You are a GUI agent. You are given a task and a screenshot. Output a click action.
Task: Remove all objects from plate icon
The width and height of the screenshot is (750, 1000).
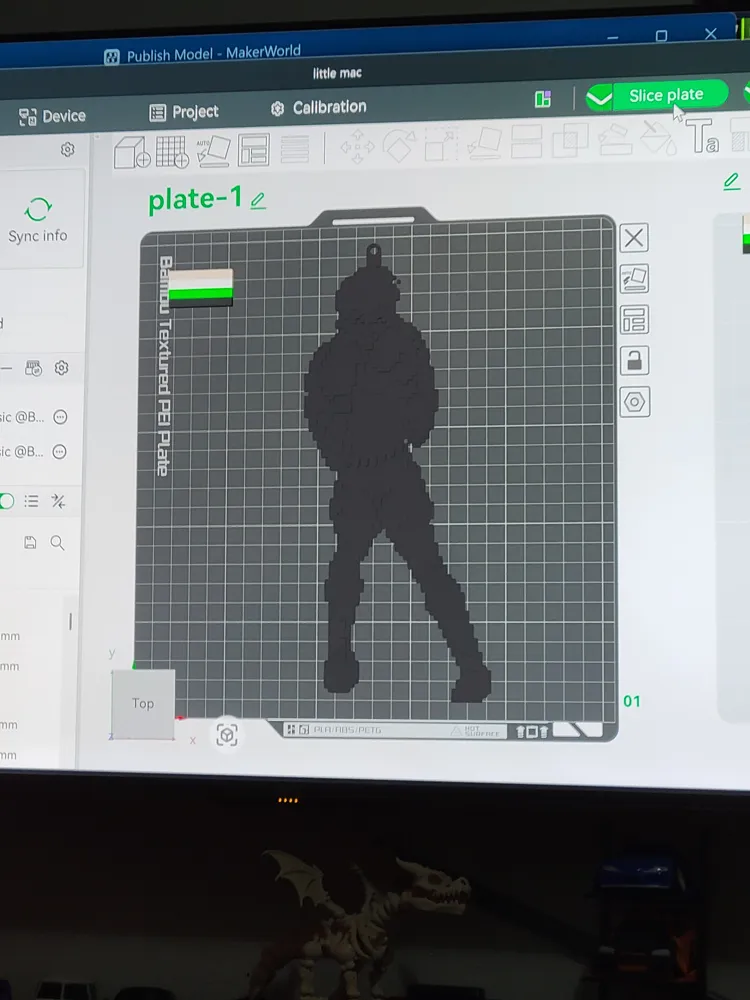click(x=633, y=239)
